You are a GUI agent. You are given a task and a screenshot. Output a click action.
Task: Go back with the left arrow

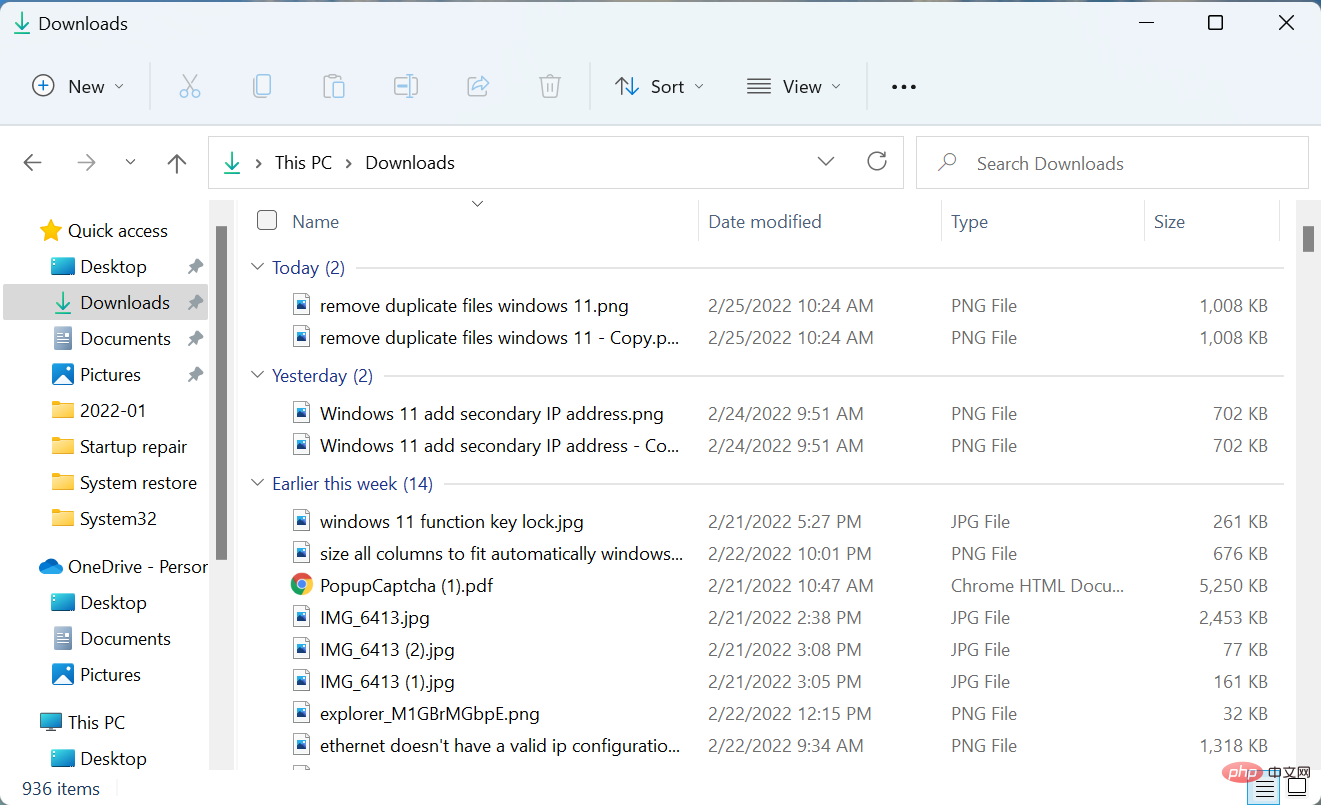[33, 163]
